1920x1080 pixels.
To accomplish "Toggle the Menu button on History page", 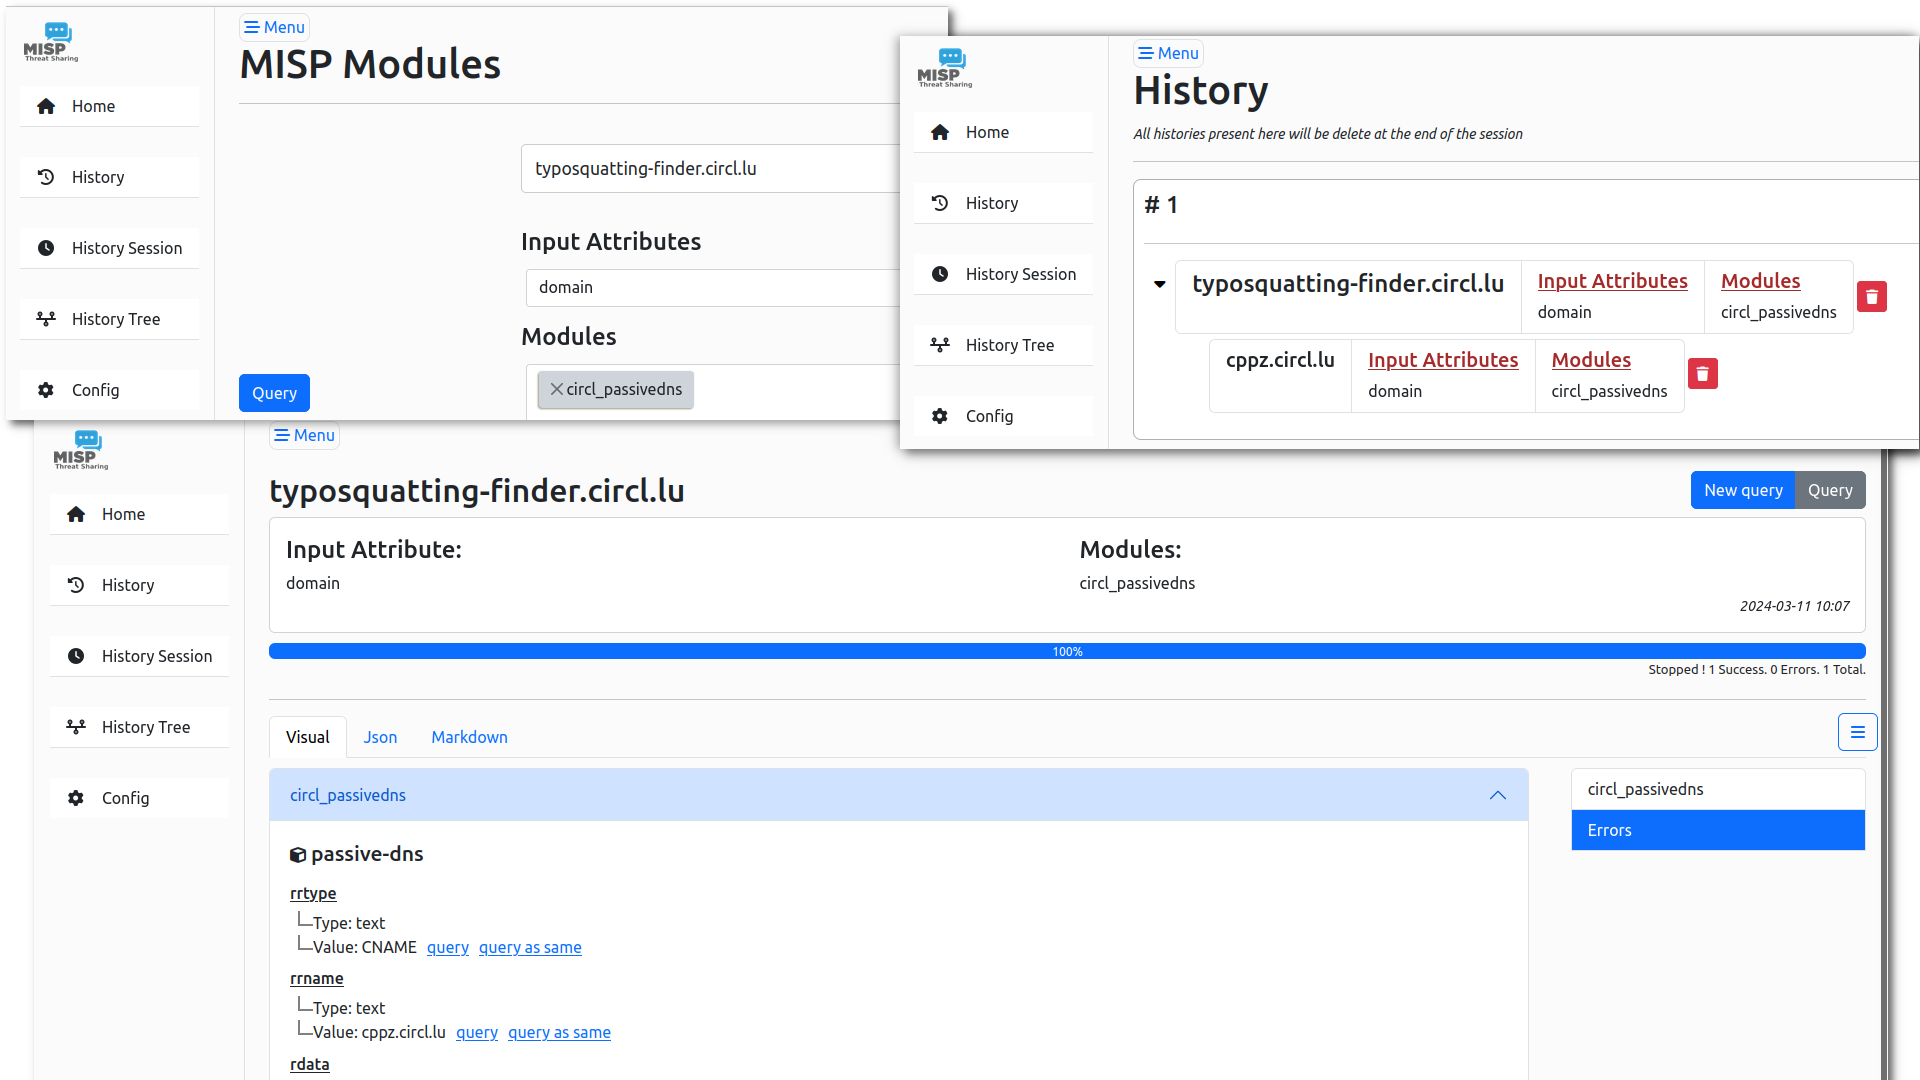I will (1168, 53).
